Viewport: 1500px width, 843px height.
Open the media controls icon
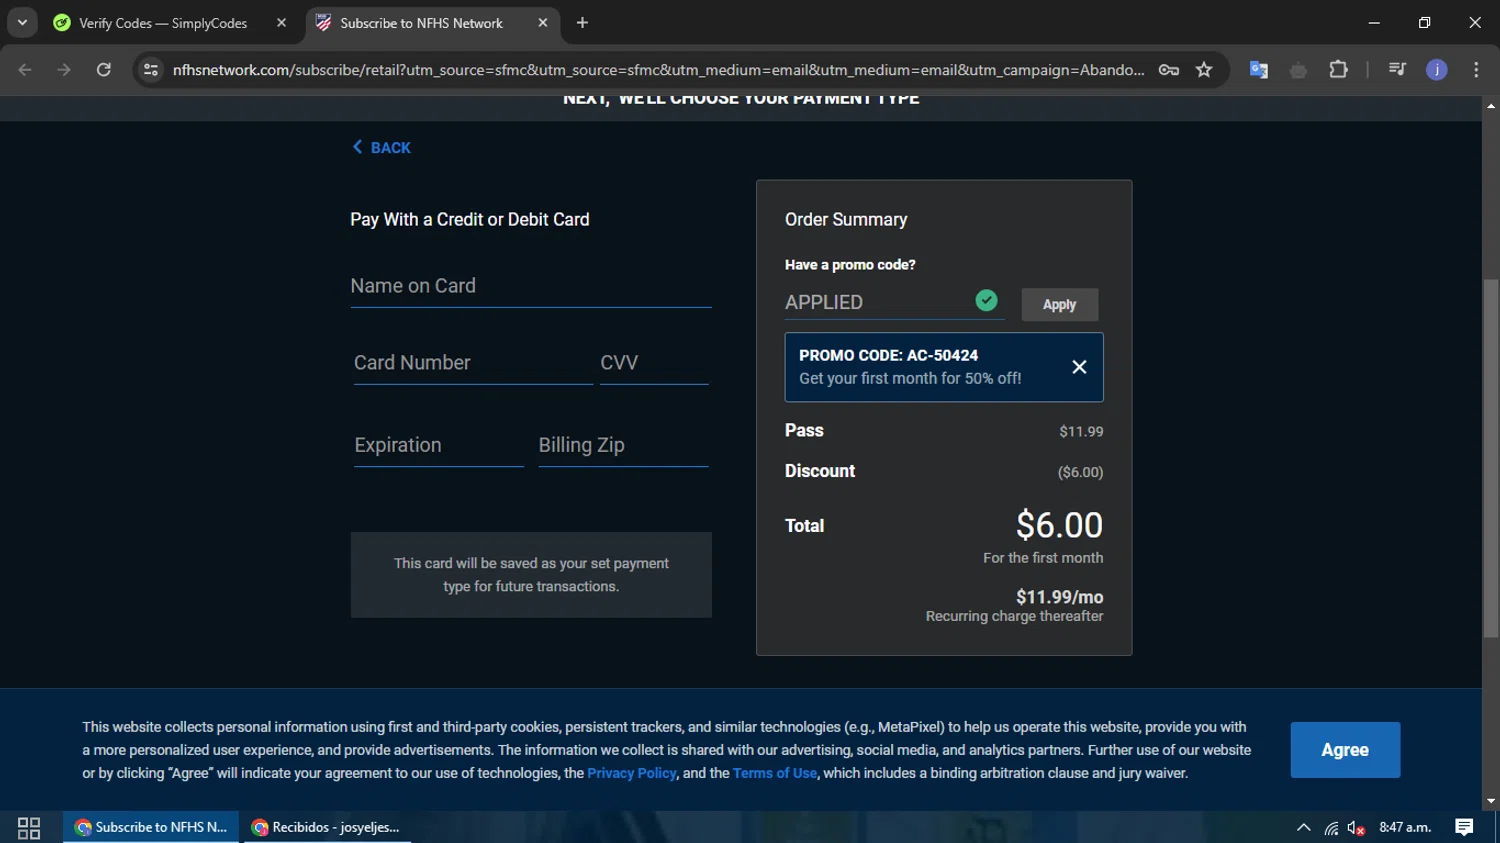(x=1397, y=70)
